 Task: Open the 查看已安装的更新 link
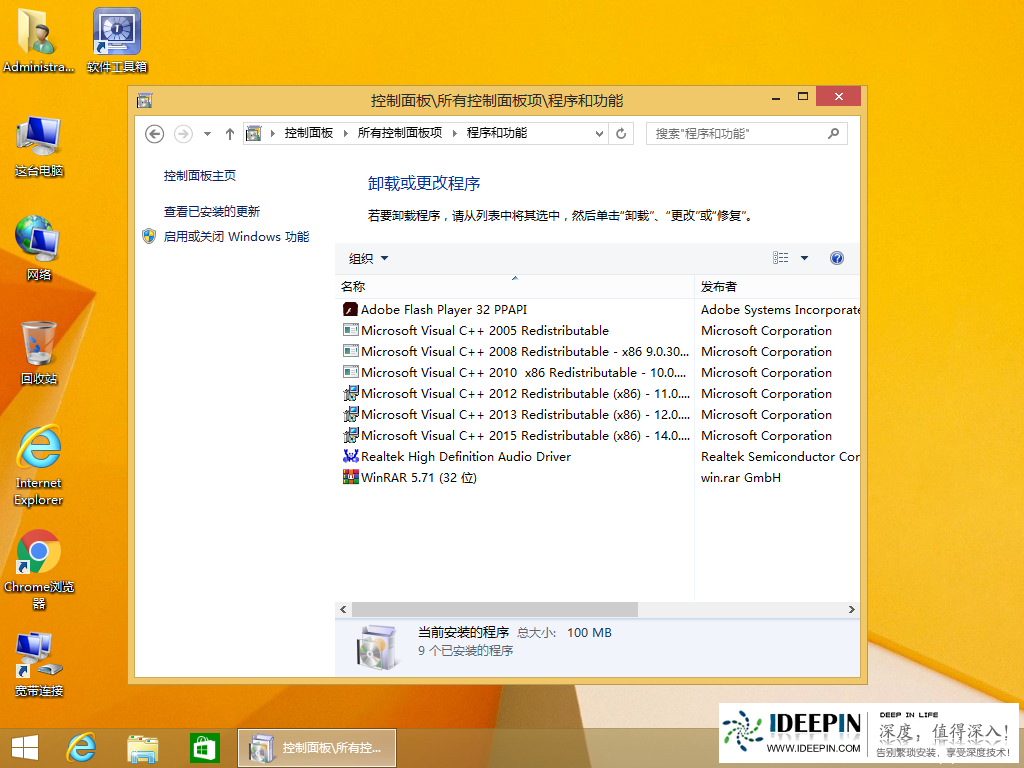pos(212,212)
